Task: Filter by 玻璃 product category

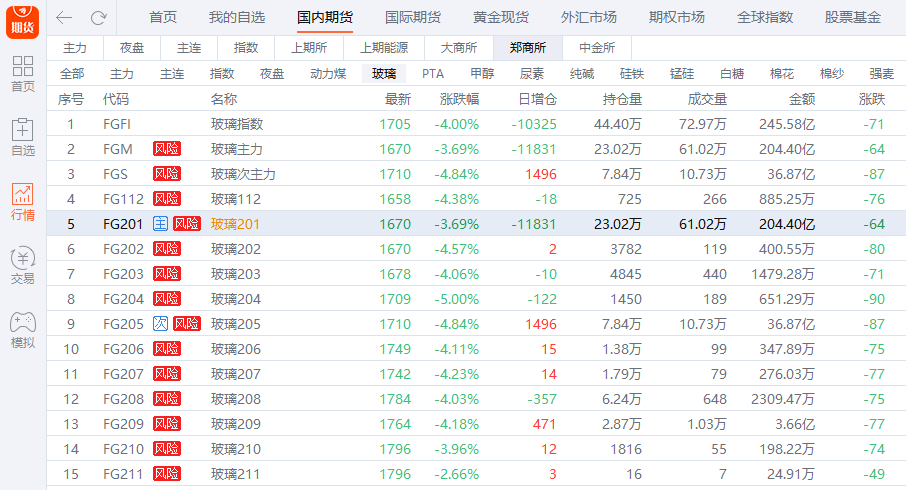Action: tap(384, 74)
